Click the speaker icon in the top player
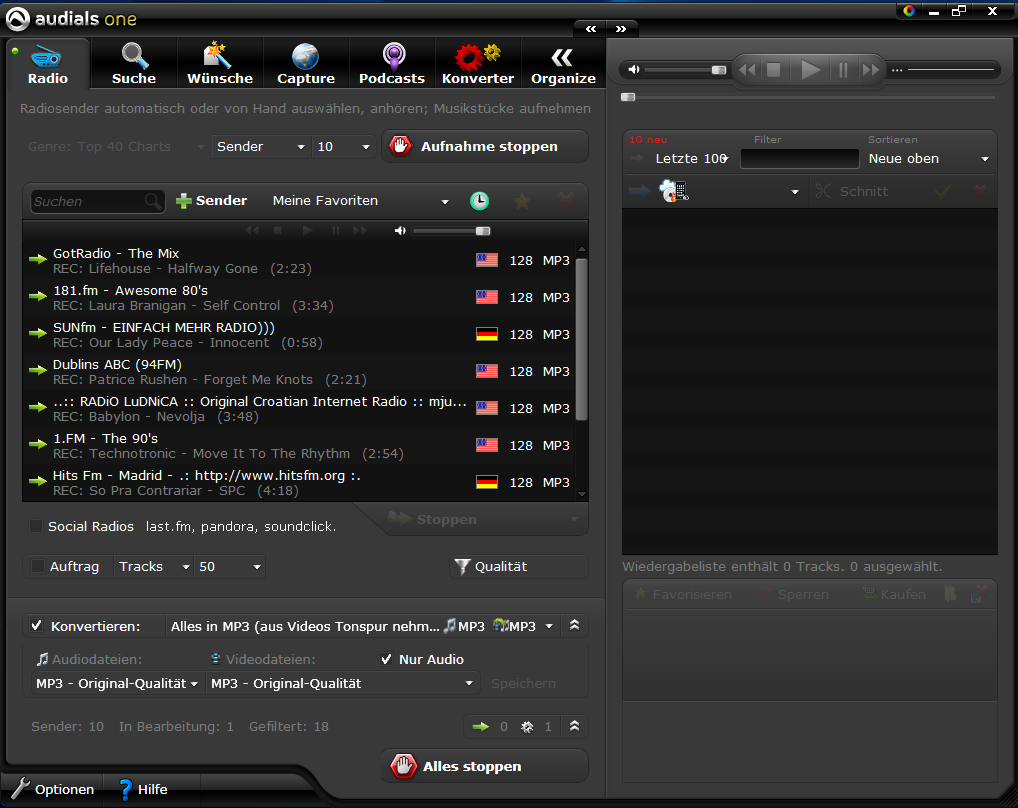This screenshot has width=1018, height=808. 632,70
